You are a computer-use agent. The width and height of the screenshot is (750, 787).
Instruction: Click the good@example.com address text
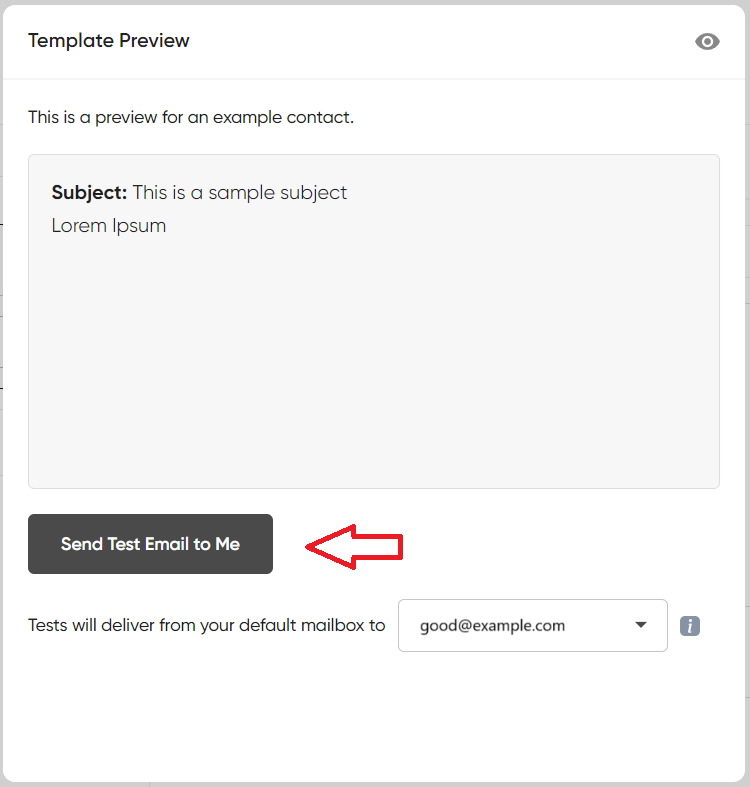[x=492, y=626]
